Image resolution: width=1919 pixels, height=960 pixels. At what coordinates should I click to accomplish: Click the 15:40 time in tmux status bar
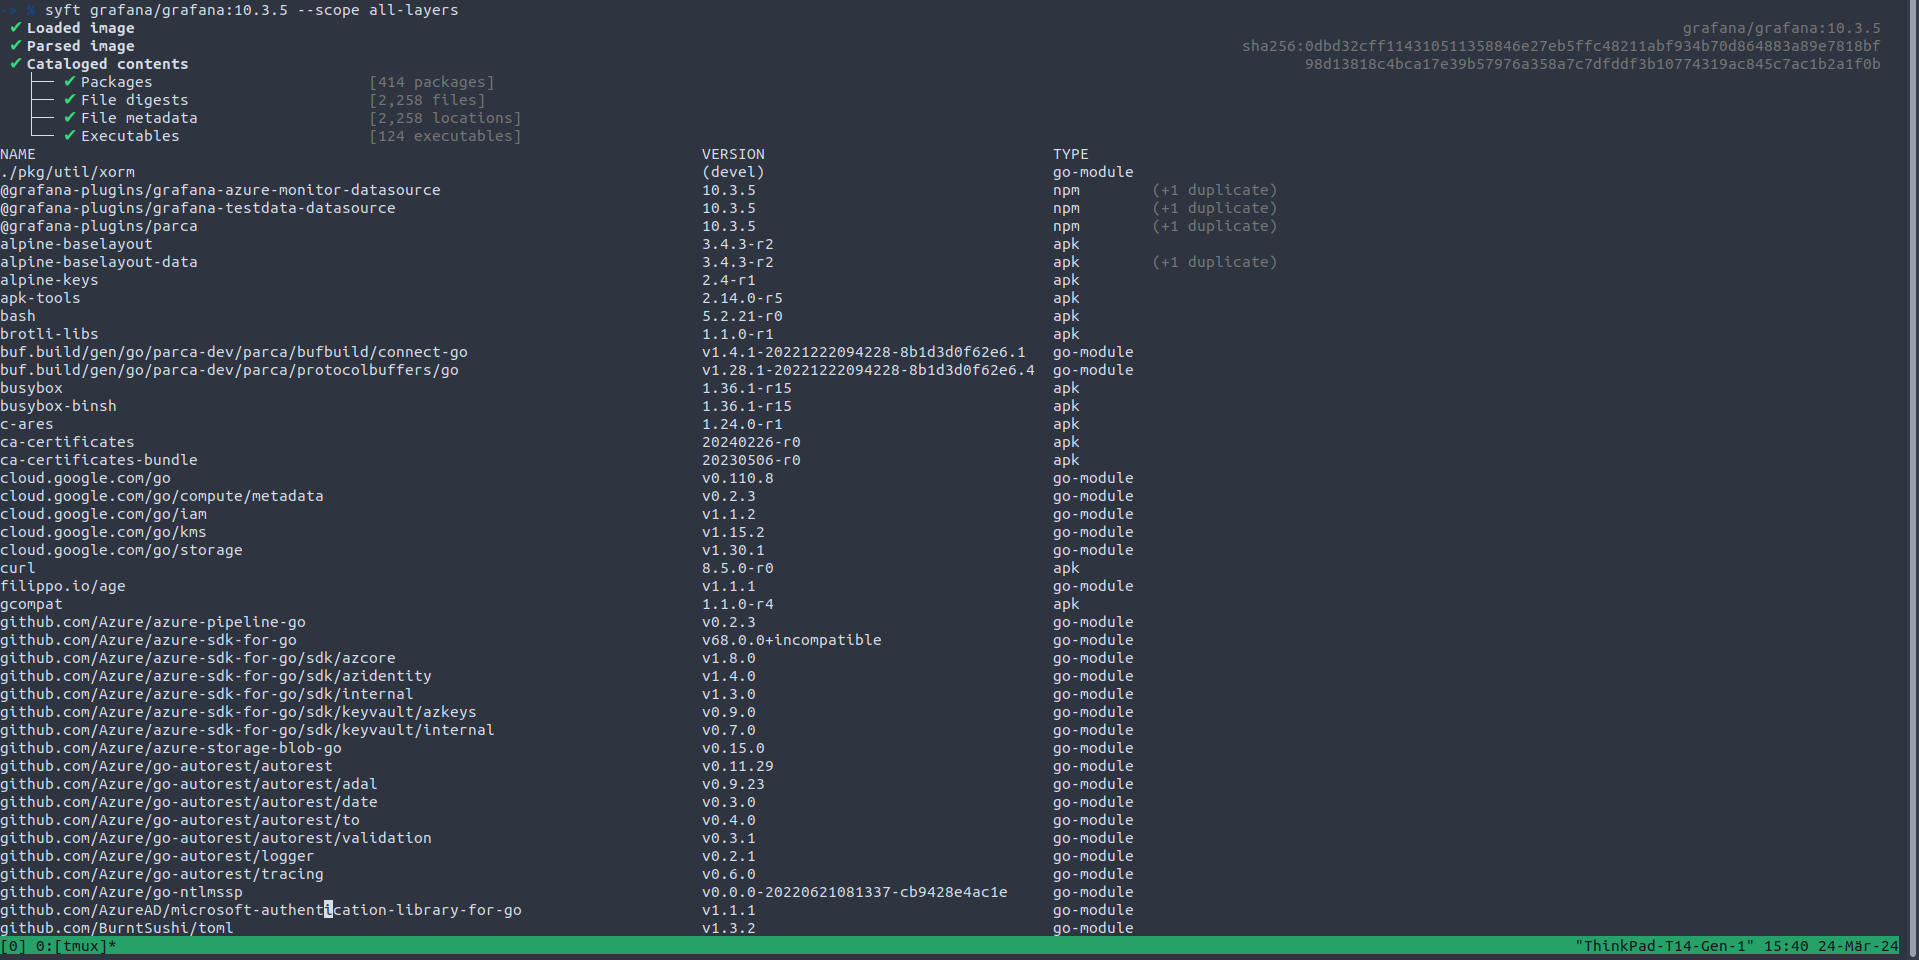click(x=1786, y=946)
